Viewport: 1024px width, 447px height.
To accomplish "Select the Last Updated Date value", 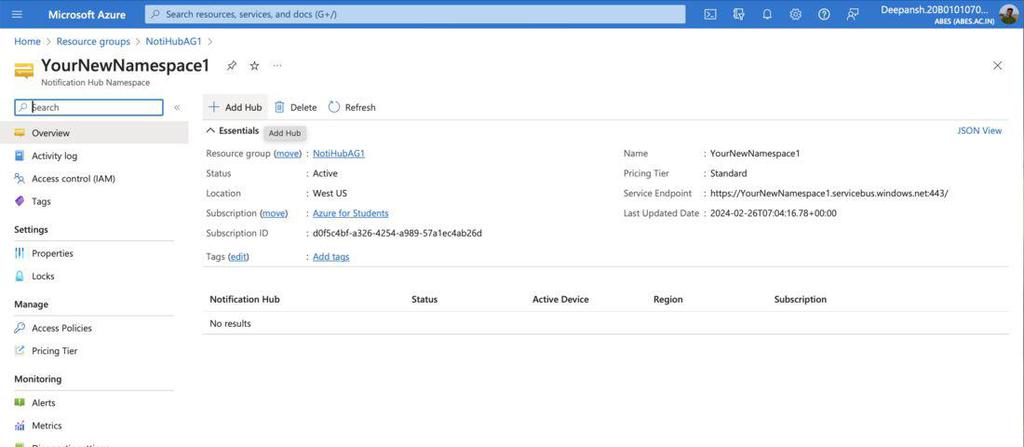I will 773,213.
